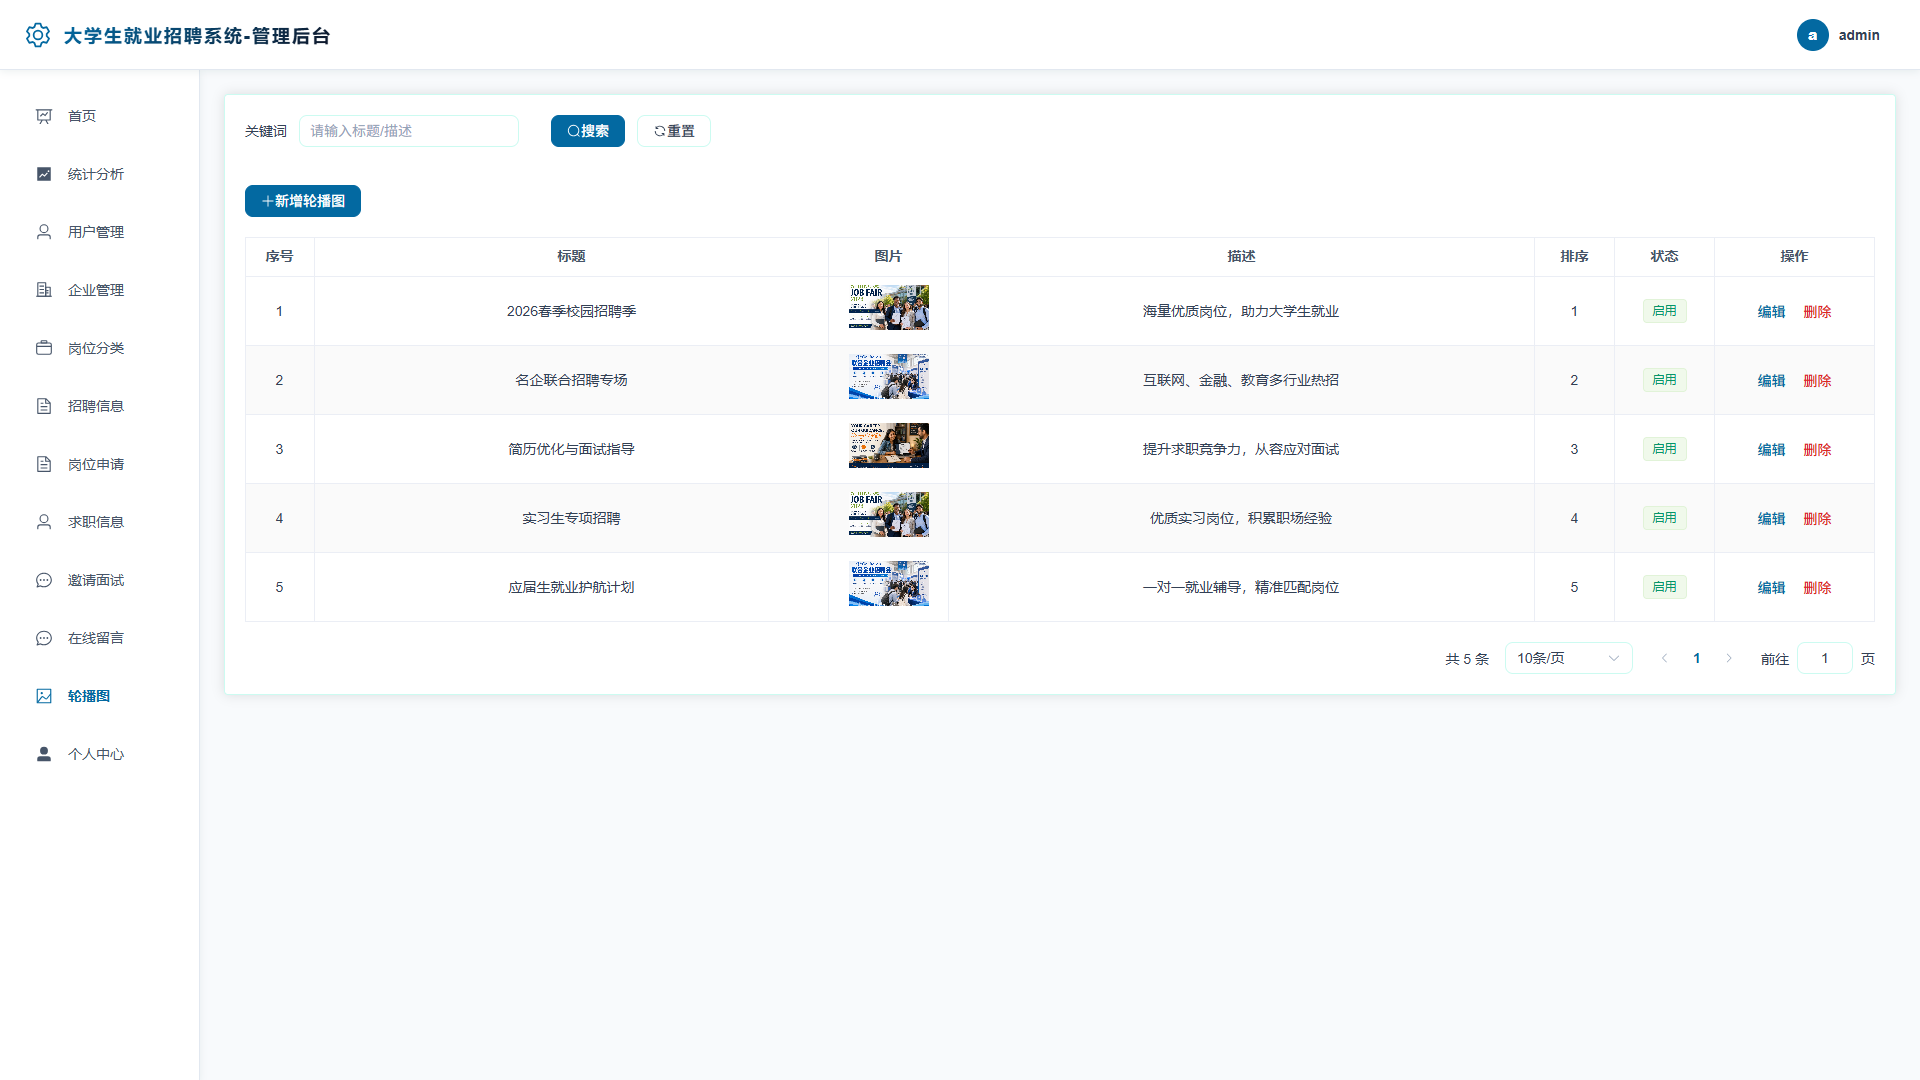Click the 求职信息 person icon

(x=44, y=522)
